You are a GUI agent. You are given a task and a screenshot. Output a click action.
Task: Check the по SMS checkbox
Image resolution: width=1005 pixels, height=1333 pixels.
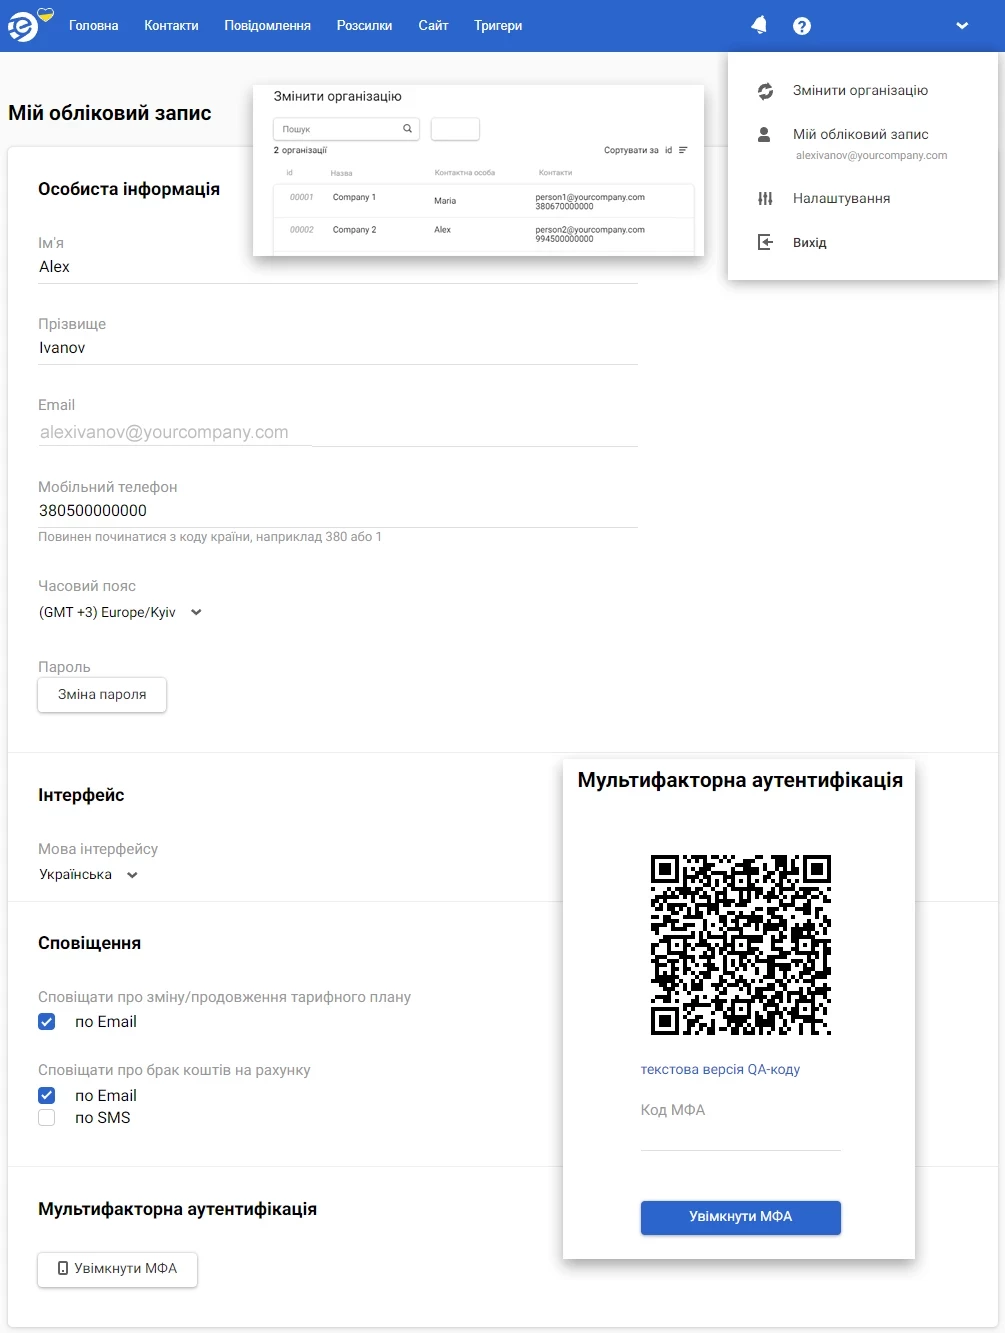[x=47, y=1118]
